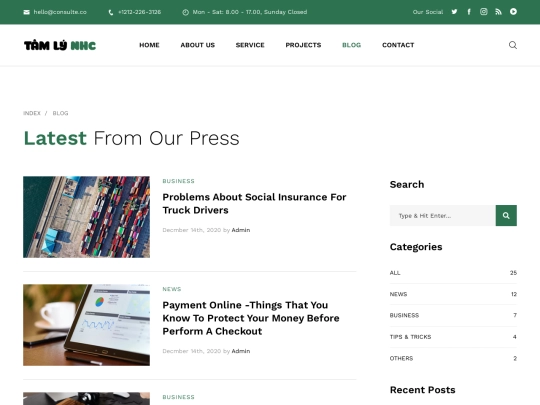540x405 pixels.
Task: Click BUSINESS tag above Truck Drivers article
Action: [178, 181]
